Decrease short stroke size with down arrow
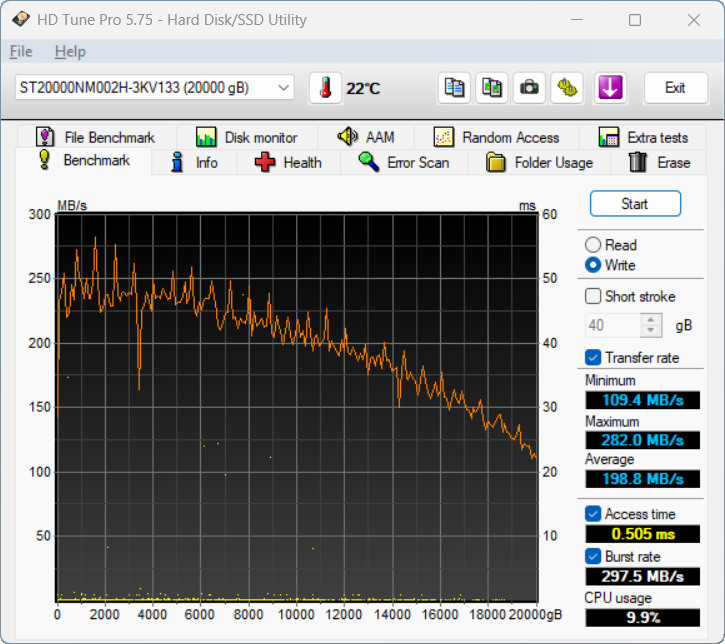The width and height of the screenshot is (725, 644). click(651, 330)
